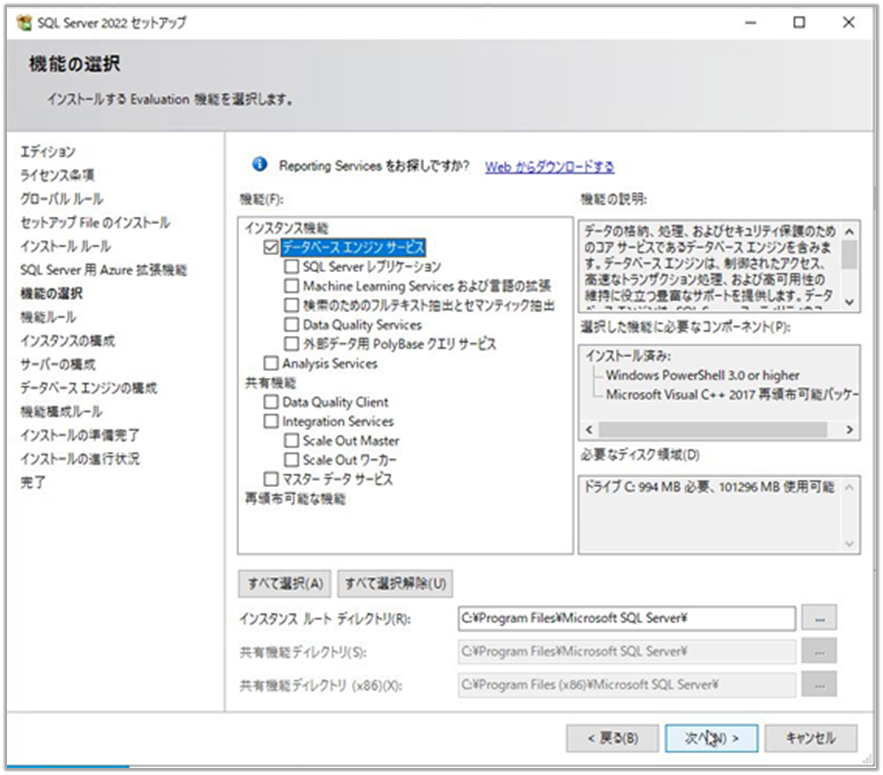Select サーバーの構成 step in sidebar
The height and width of the screenshot is (775, 883).
click(58, 364)
